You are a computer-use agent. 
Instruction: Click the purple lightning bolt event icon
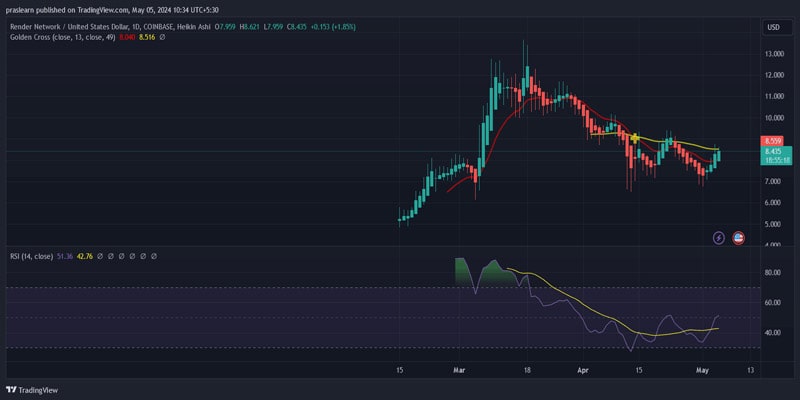click(719, 237)
